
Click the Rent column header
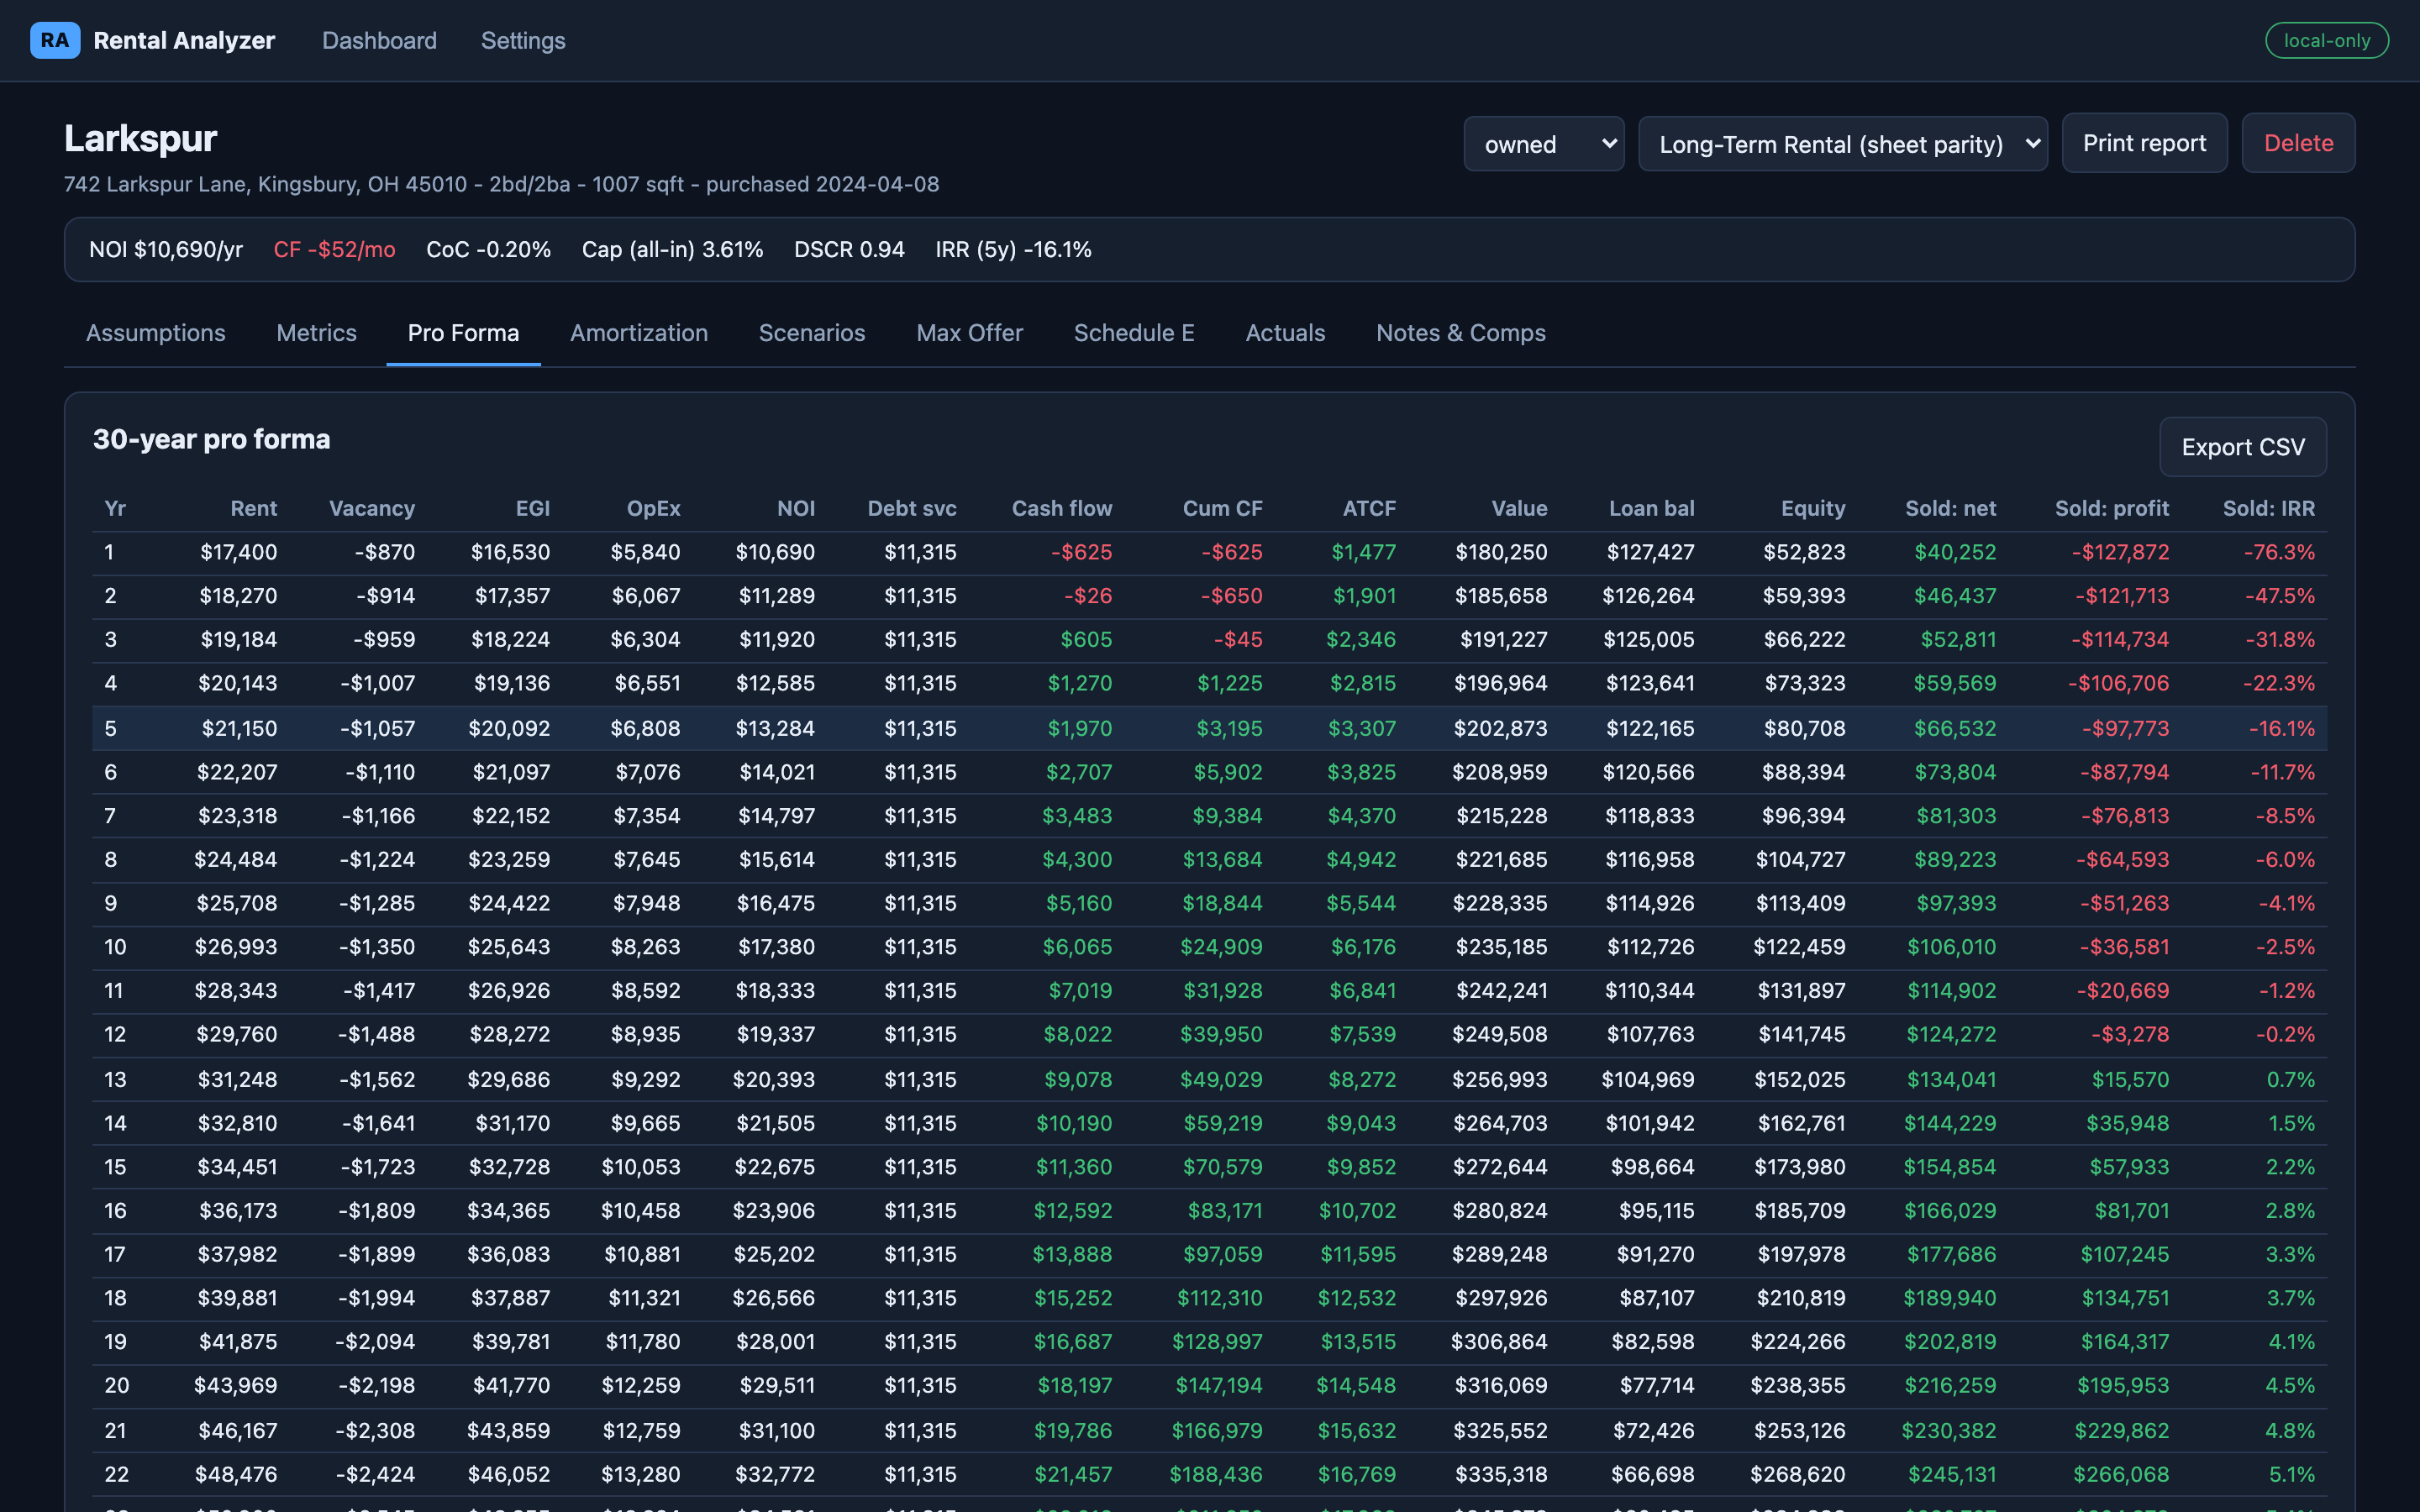[x=254, y=508]
